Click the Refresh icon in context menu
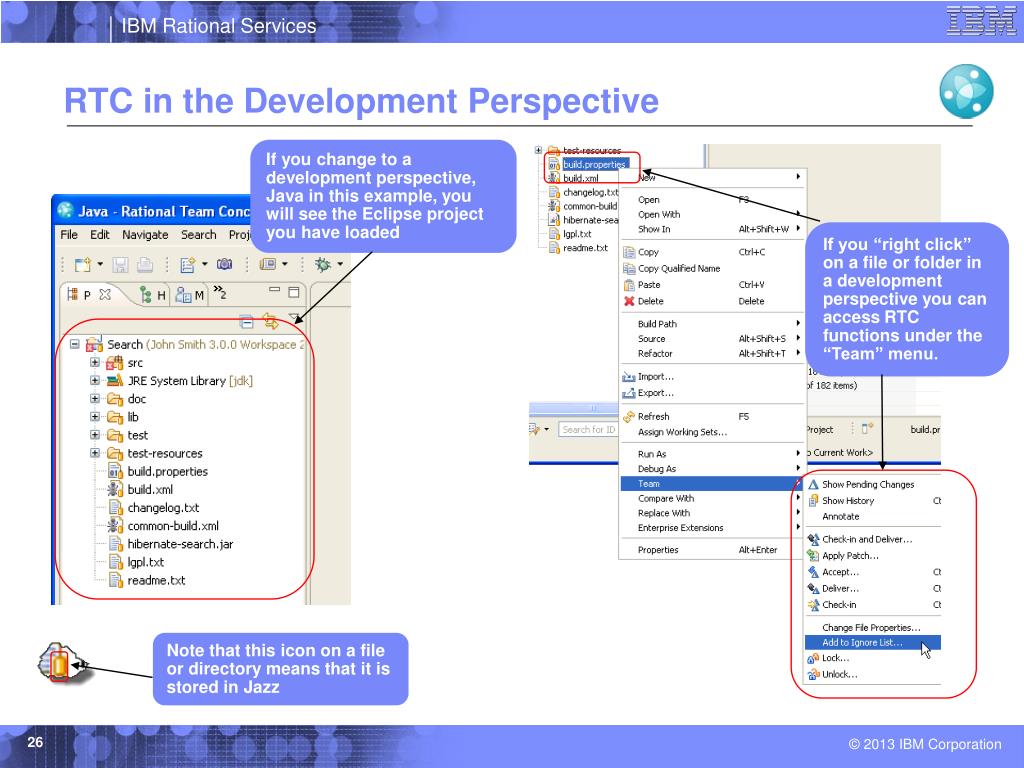The image size is (1024, 768). tap(629, 417)
